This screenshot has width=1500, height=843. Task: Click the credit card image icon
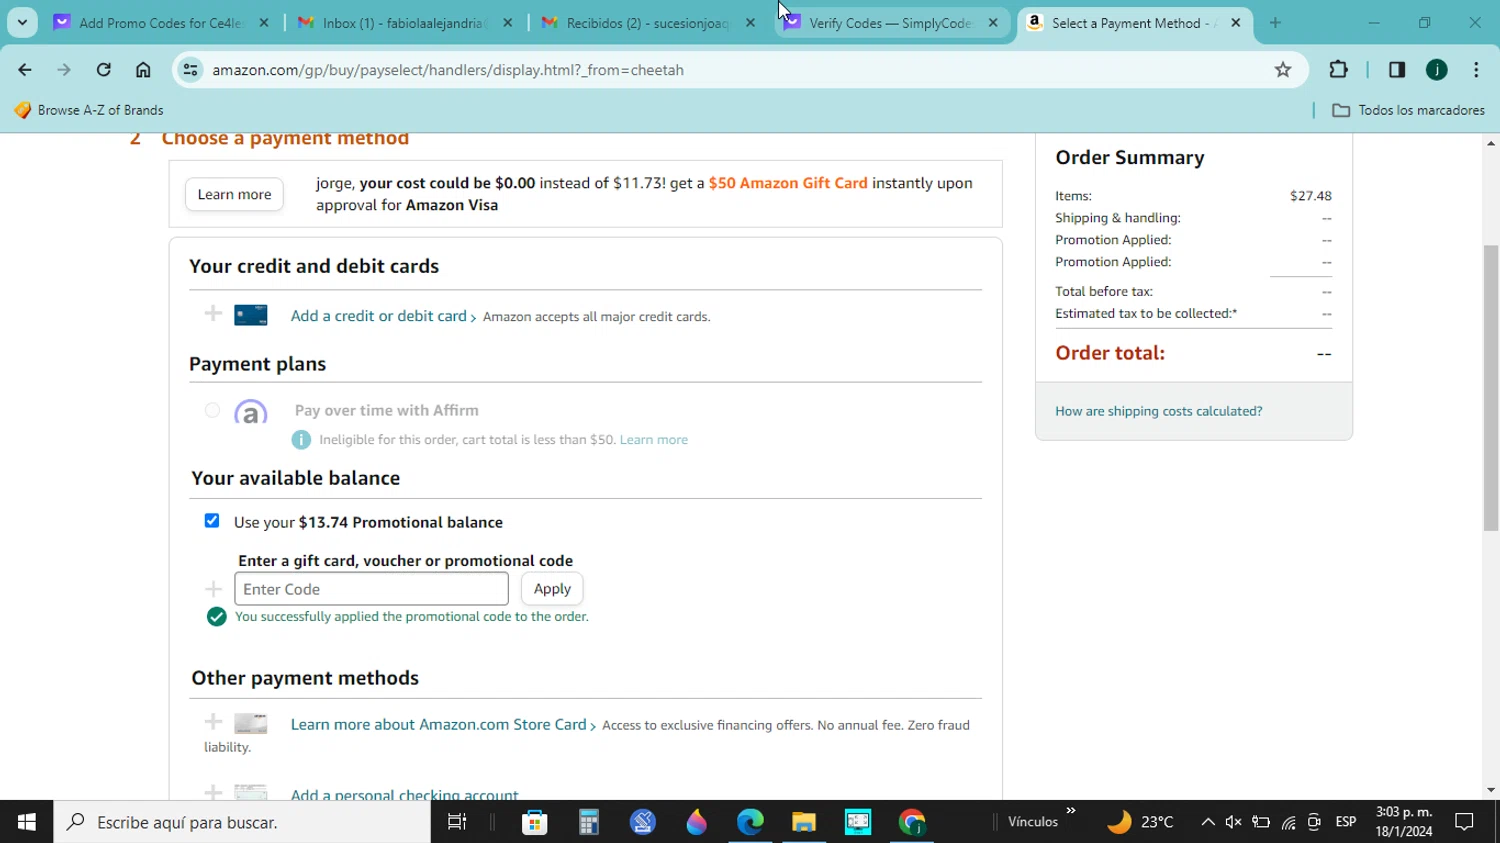pos(251,315)
